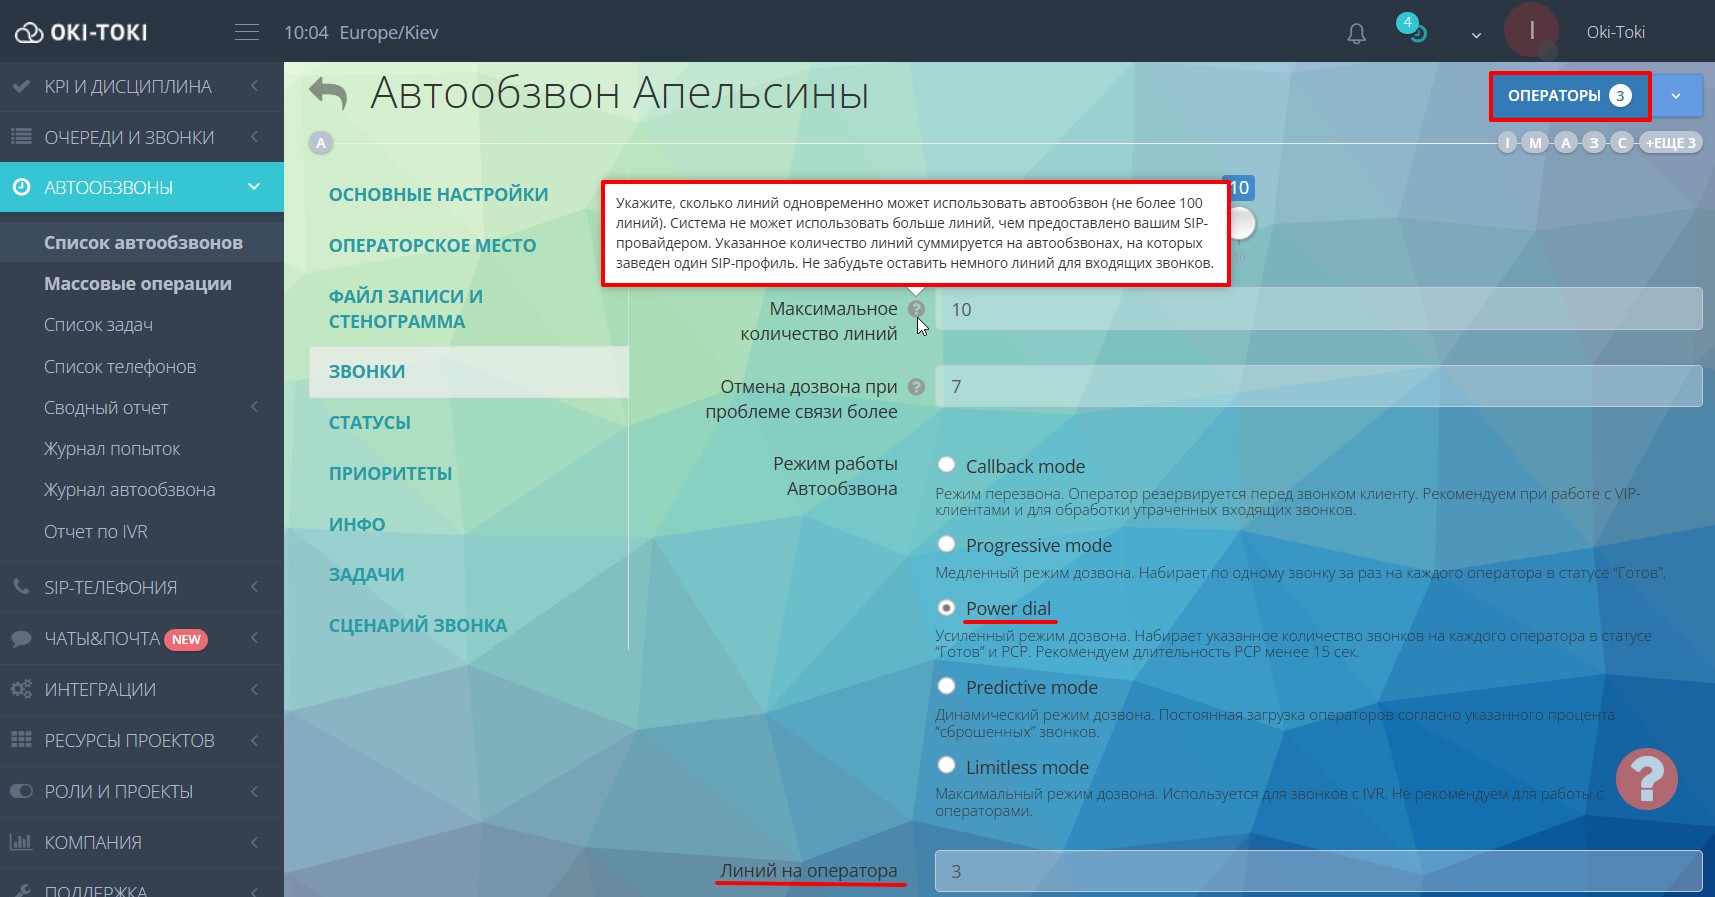Click the ОПЕРАТОРЫ 3 button

click(x=1569, y=96)
